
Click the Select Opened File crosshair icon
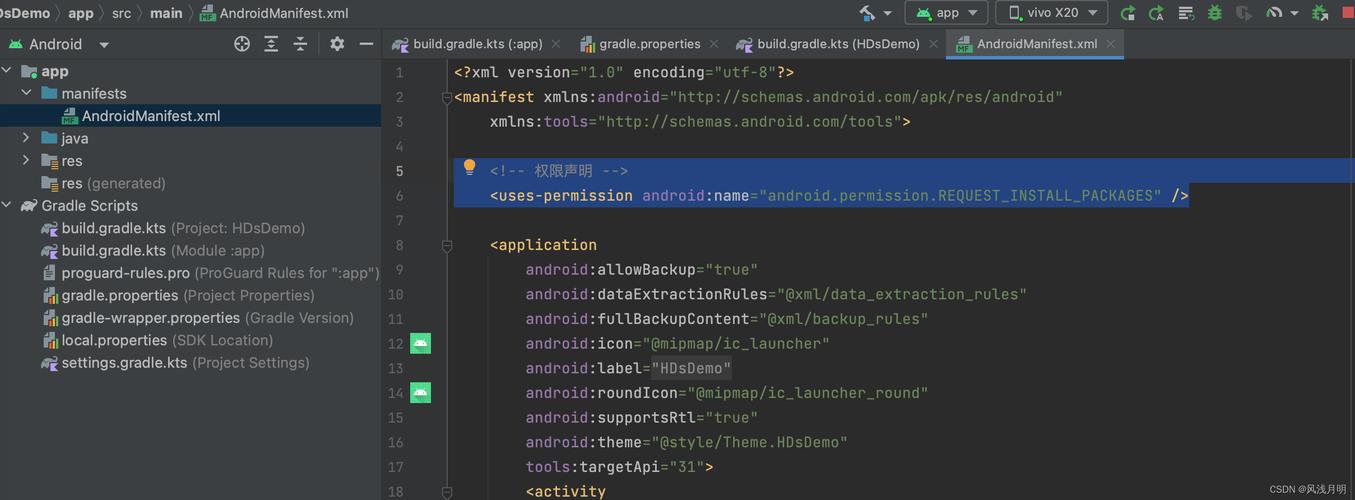pyautogui.click(x=242, y=44)
